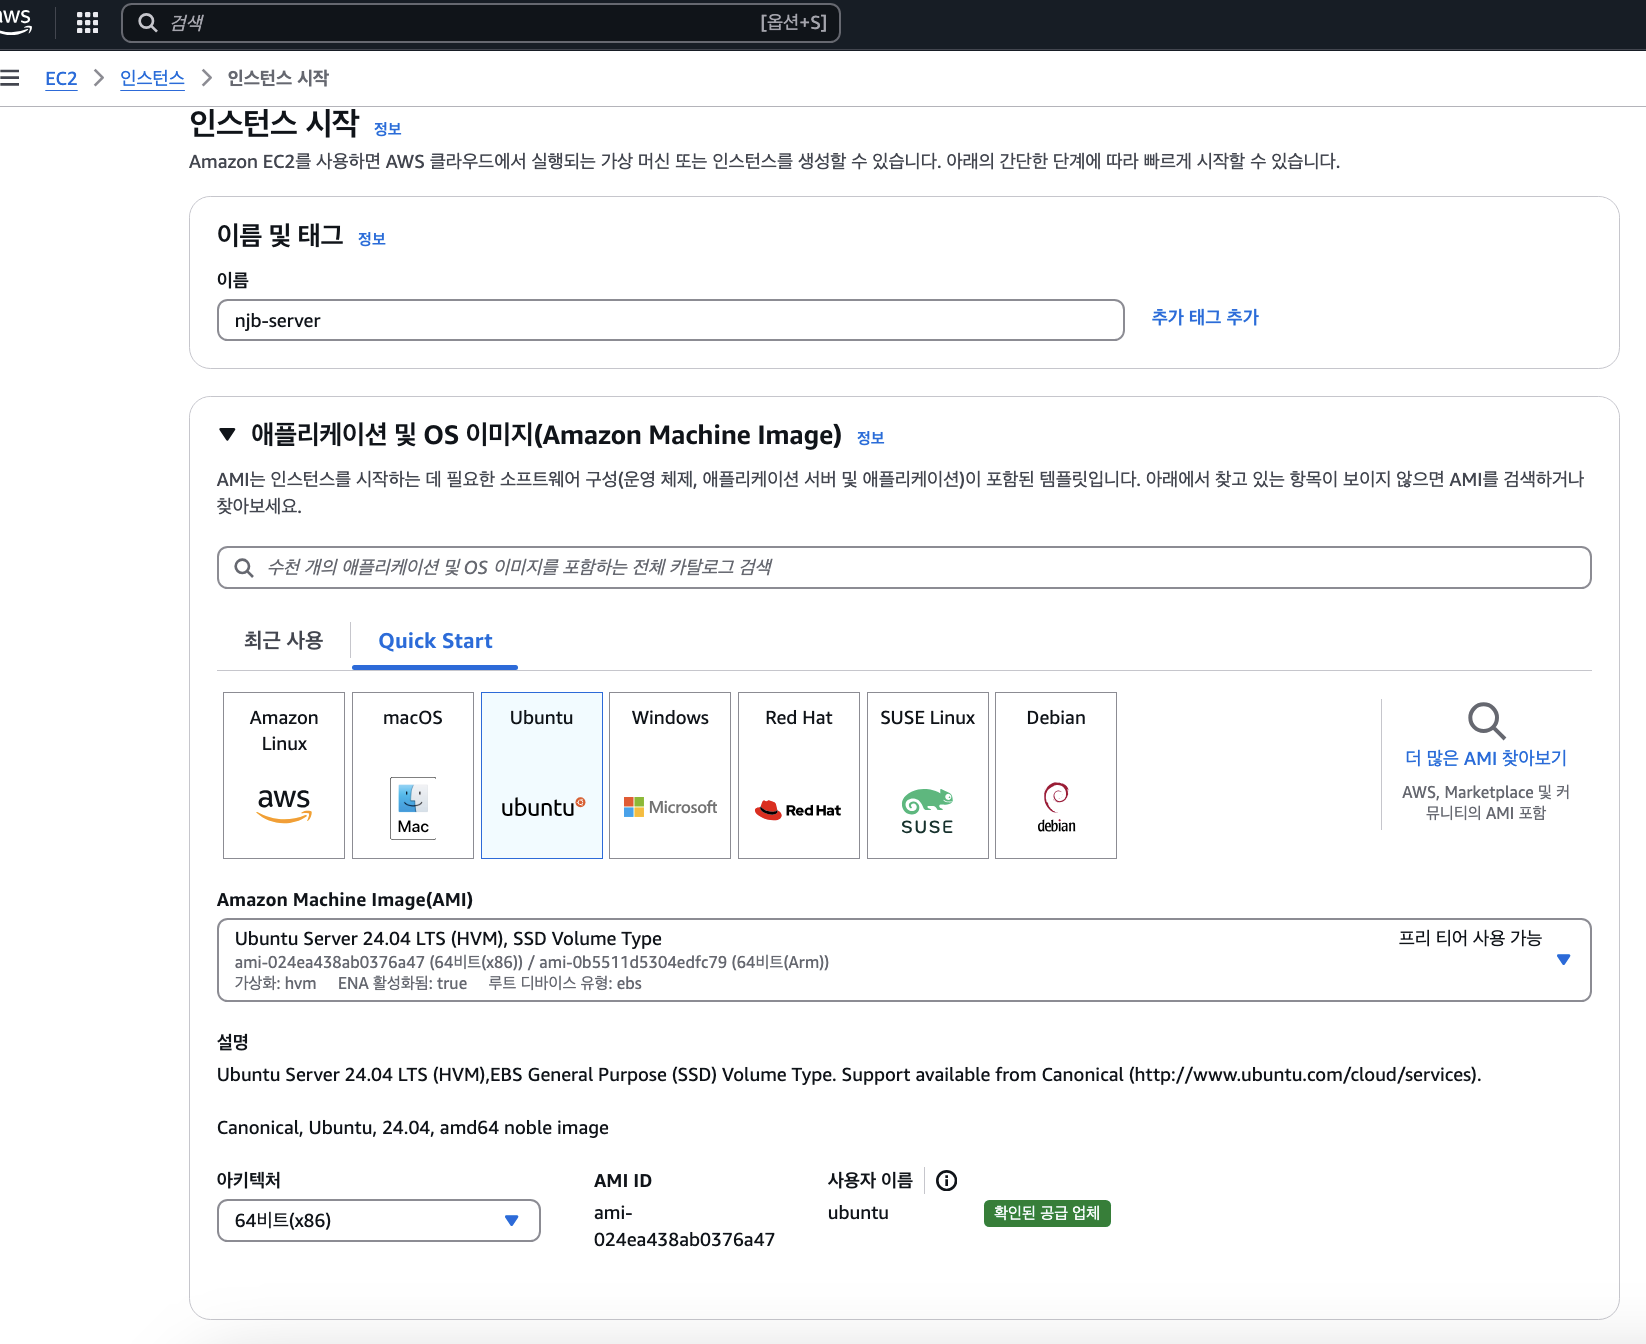Select the SUSE Linux AMI tile

point(928,775)
